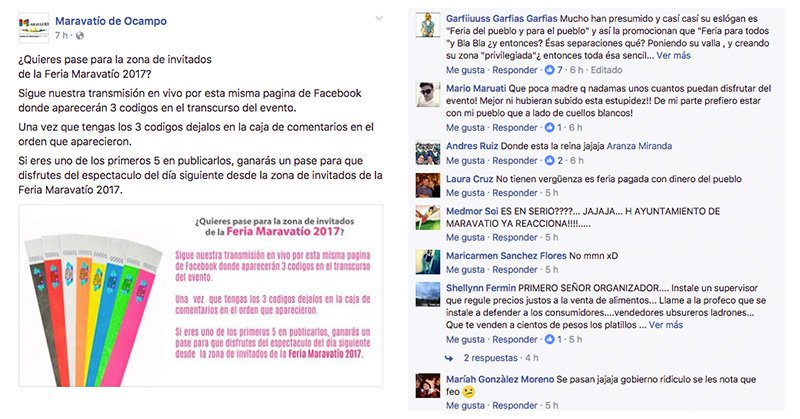Show the 2 respuestas replies
This screenshot has height=419, width=800.
(490, 358)
